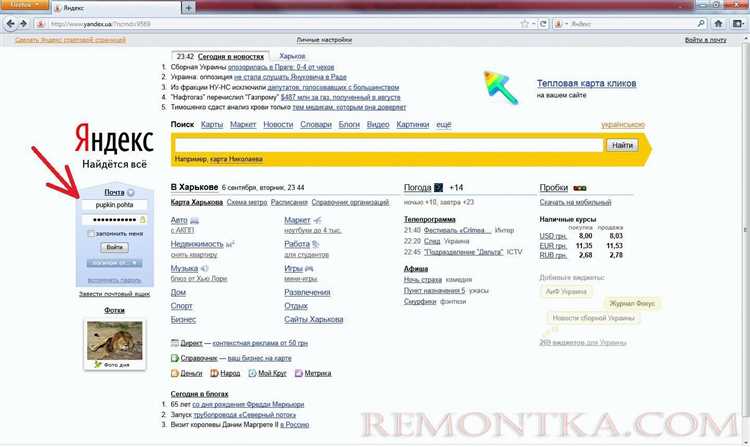
Task: Click the Яндекс logo
Action: click(114, 137)
